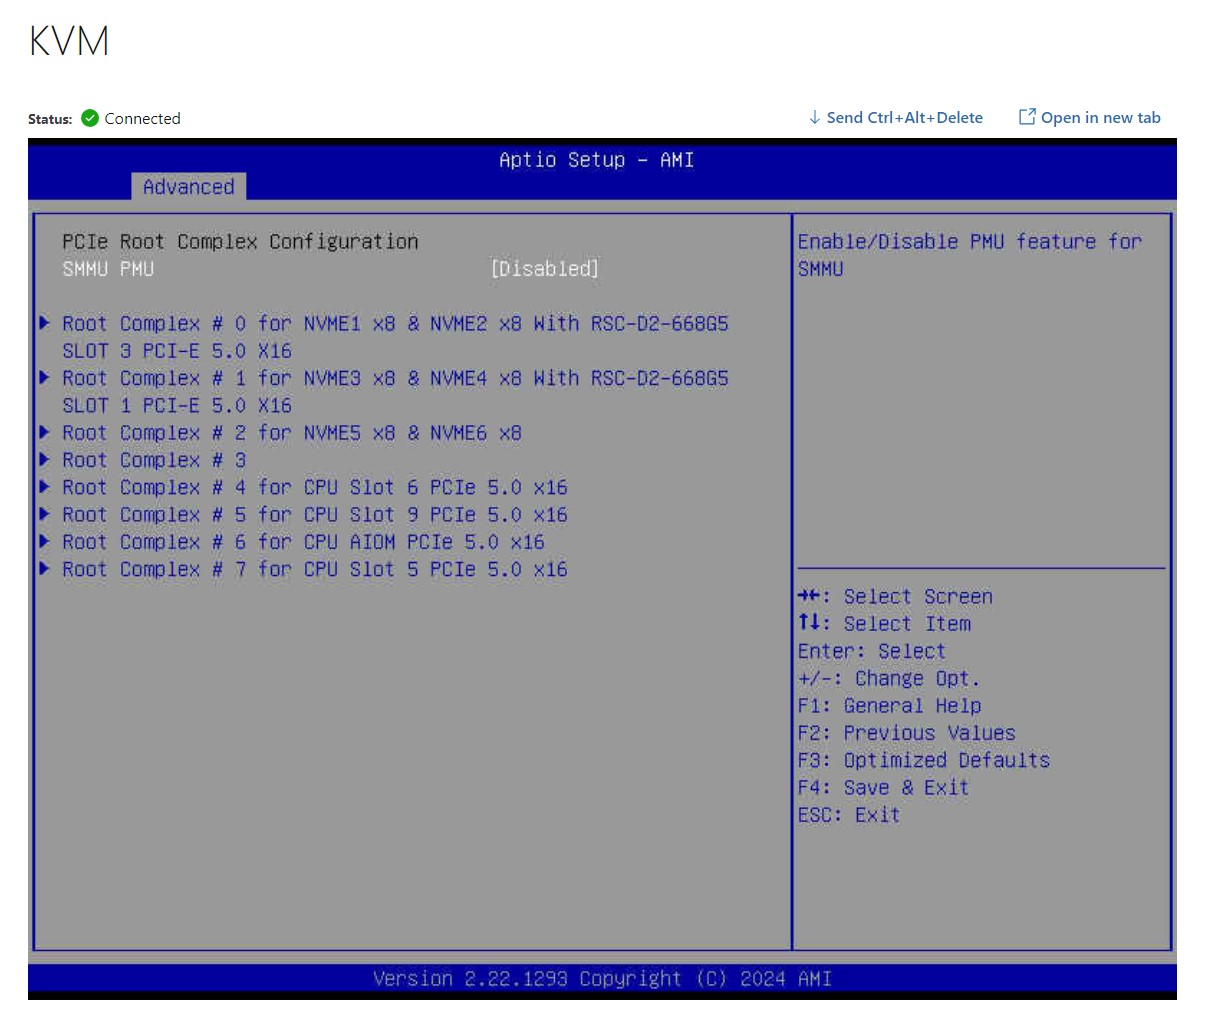Image resolution: width=1229 pixels, height=1028 pixels.
Task: Select the SMMU PMU setting label
Action: click(108, 269)
